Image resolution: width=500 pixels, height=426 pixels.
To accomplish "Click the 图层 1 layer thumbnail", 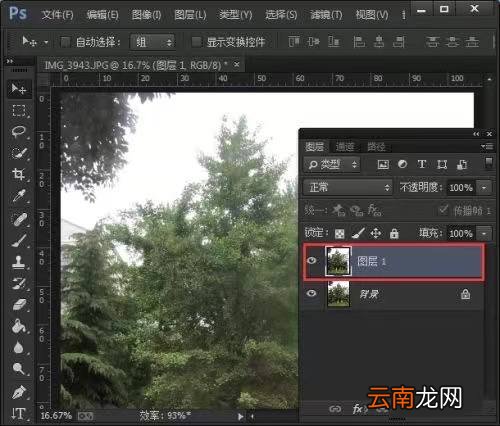I will point(338,261).
